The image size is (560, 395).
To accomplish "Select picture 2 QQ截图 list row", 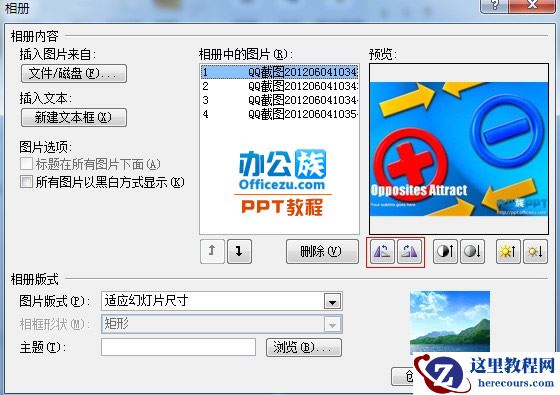I will point(279,86).
